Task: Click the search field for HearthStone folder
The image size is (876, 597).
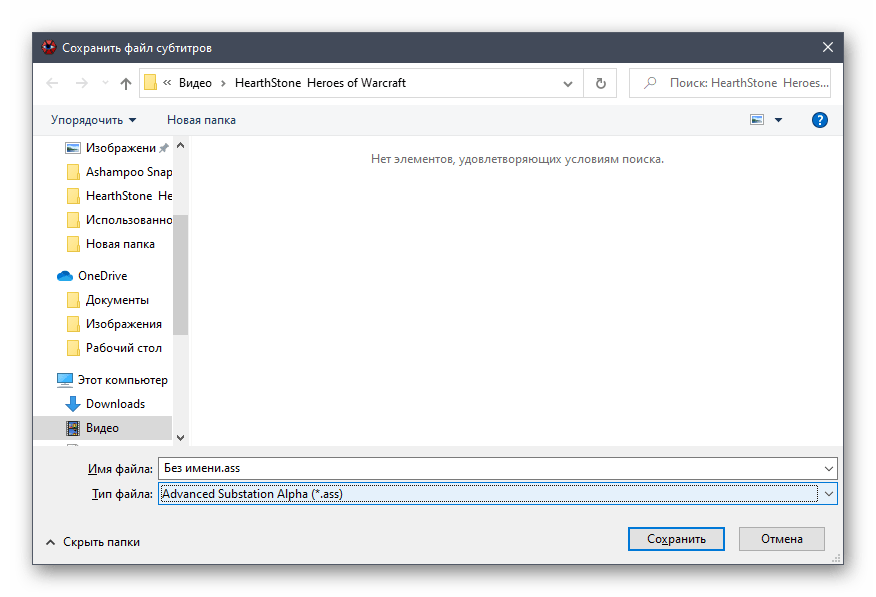Action: tap(730, 83)
